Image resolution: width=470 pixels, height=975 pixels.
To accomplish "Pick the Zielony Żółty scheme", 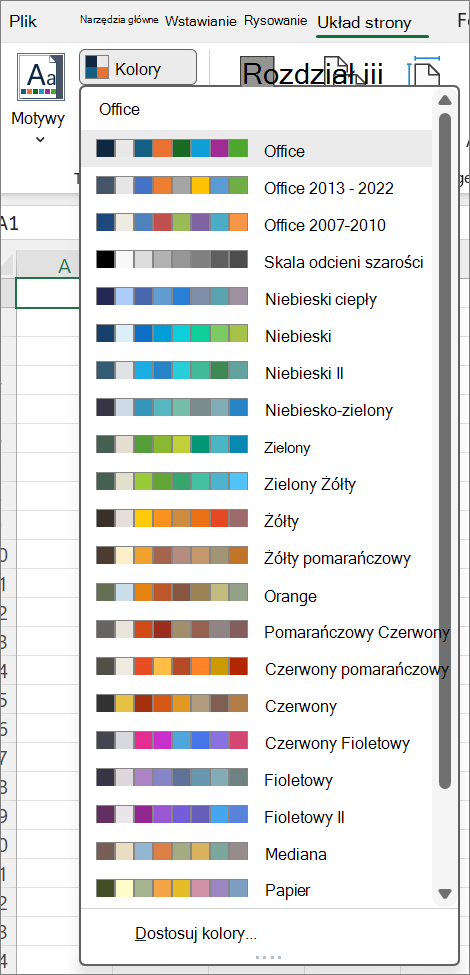I will (x=257, y=483).
